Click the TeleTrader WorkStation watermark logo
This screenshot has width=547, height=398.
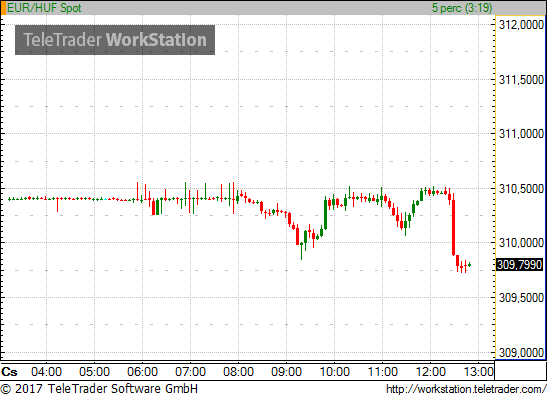click(x=115, y=40)
